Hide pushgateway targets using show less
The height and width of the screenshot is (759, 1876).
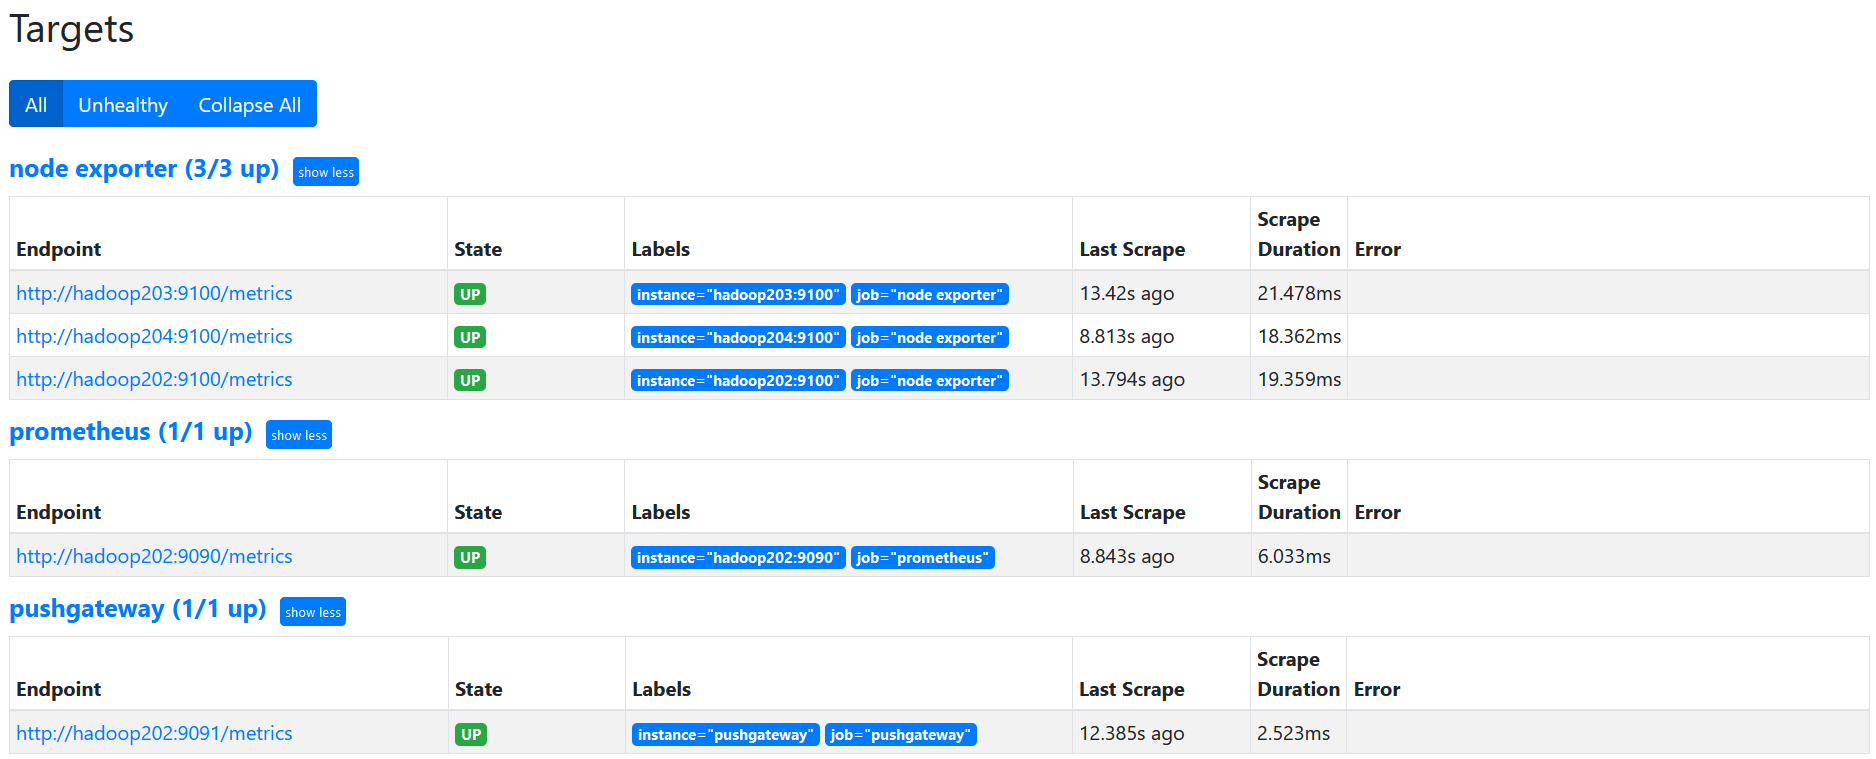point(313,612)
